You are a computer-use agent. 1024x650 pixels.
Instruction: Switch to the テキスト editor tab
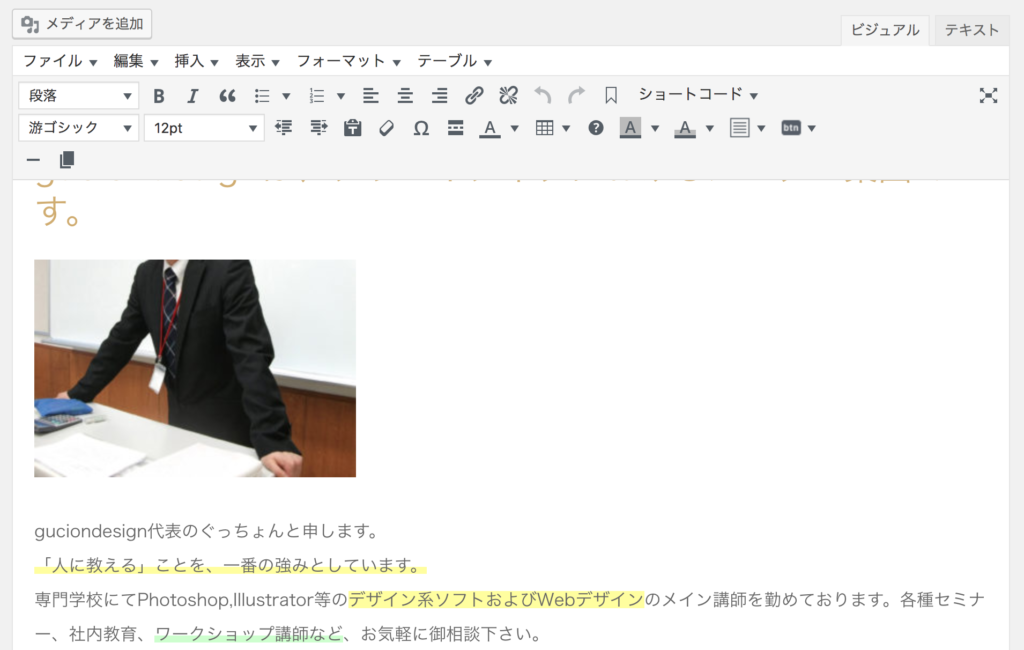click(971, 30)
